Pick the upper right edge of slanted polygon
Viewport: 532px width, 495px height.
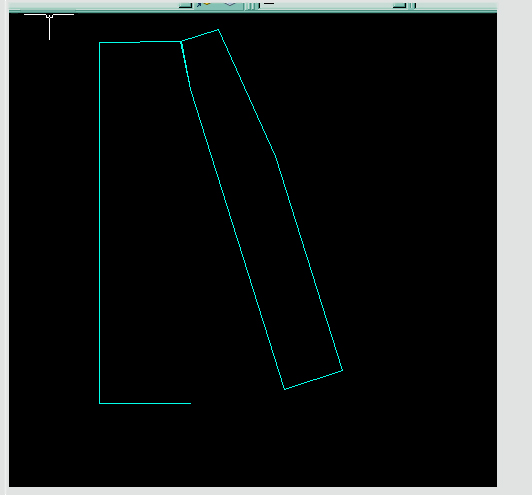(x=247, y=93)
